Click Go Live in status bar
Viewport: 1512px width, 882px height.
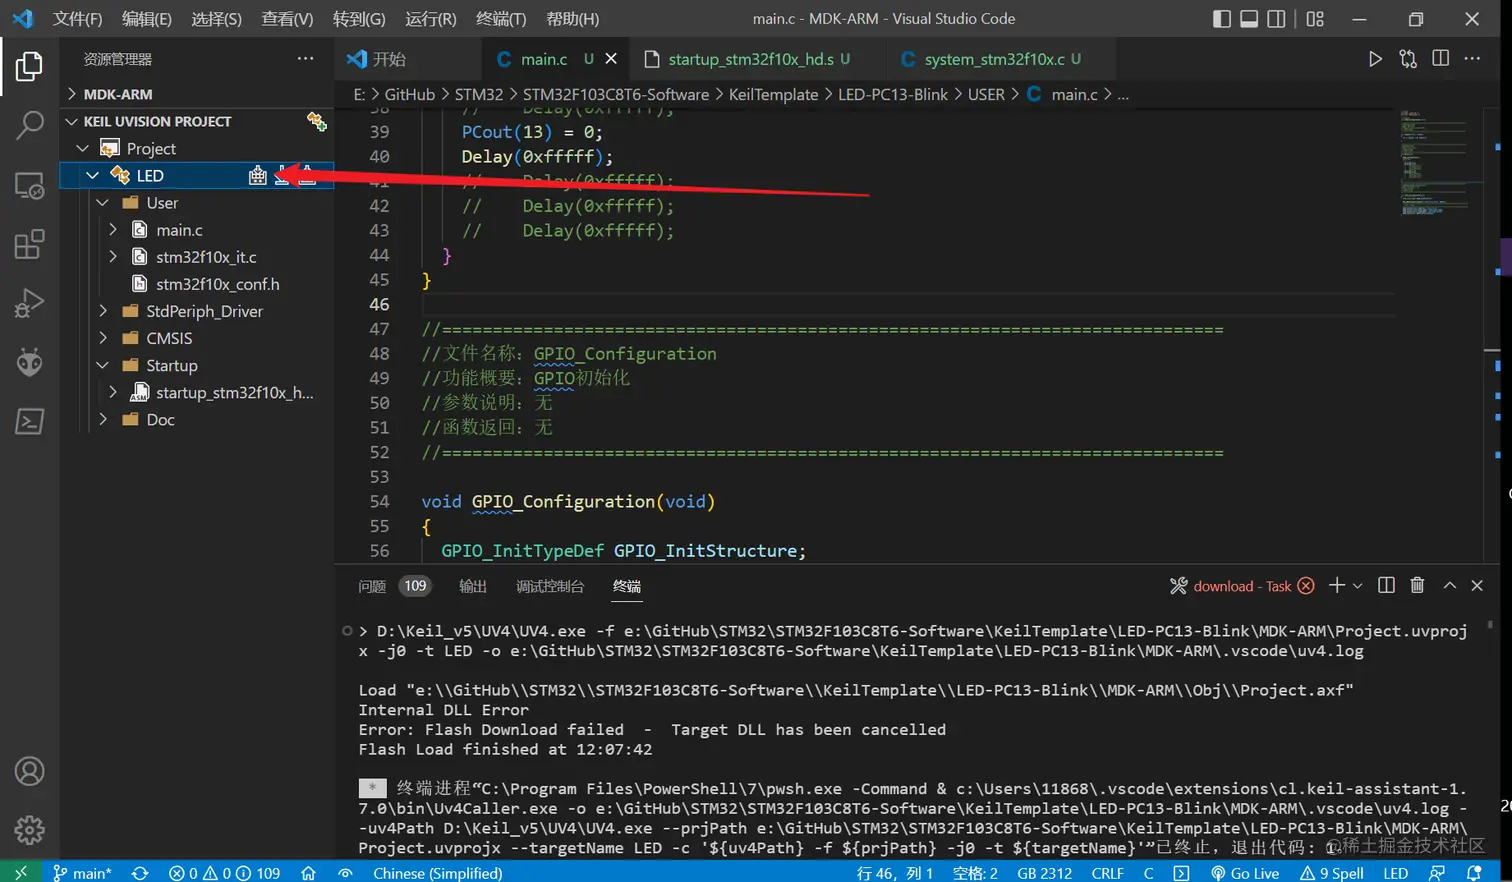[x=1244, y=873]
